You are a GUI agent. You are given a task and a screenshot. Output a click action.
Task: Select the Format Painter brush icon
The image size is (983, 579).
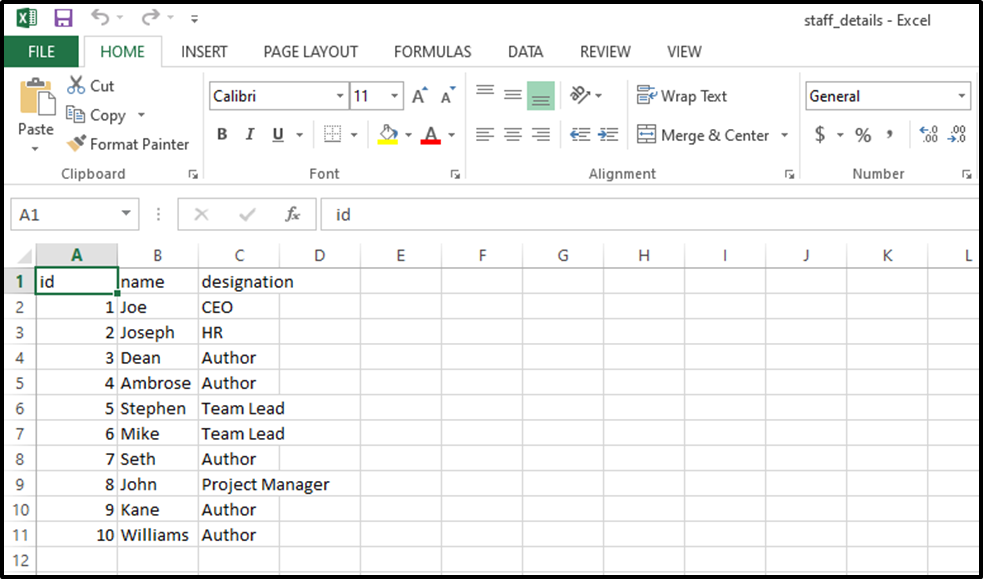(76, 144)
